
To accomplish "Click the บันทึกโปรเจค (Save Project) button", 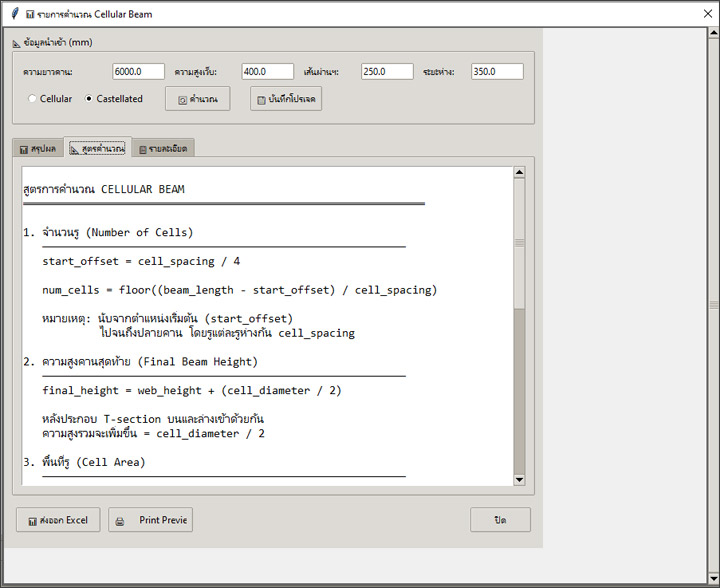I will pyautogui.click(x=286, y=99).
